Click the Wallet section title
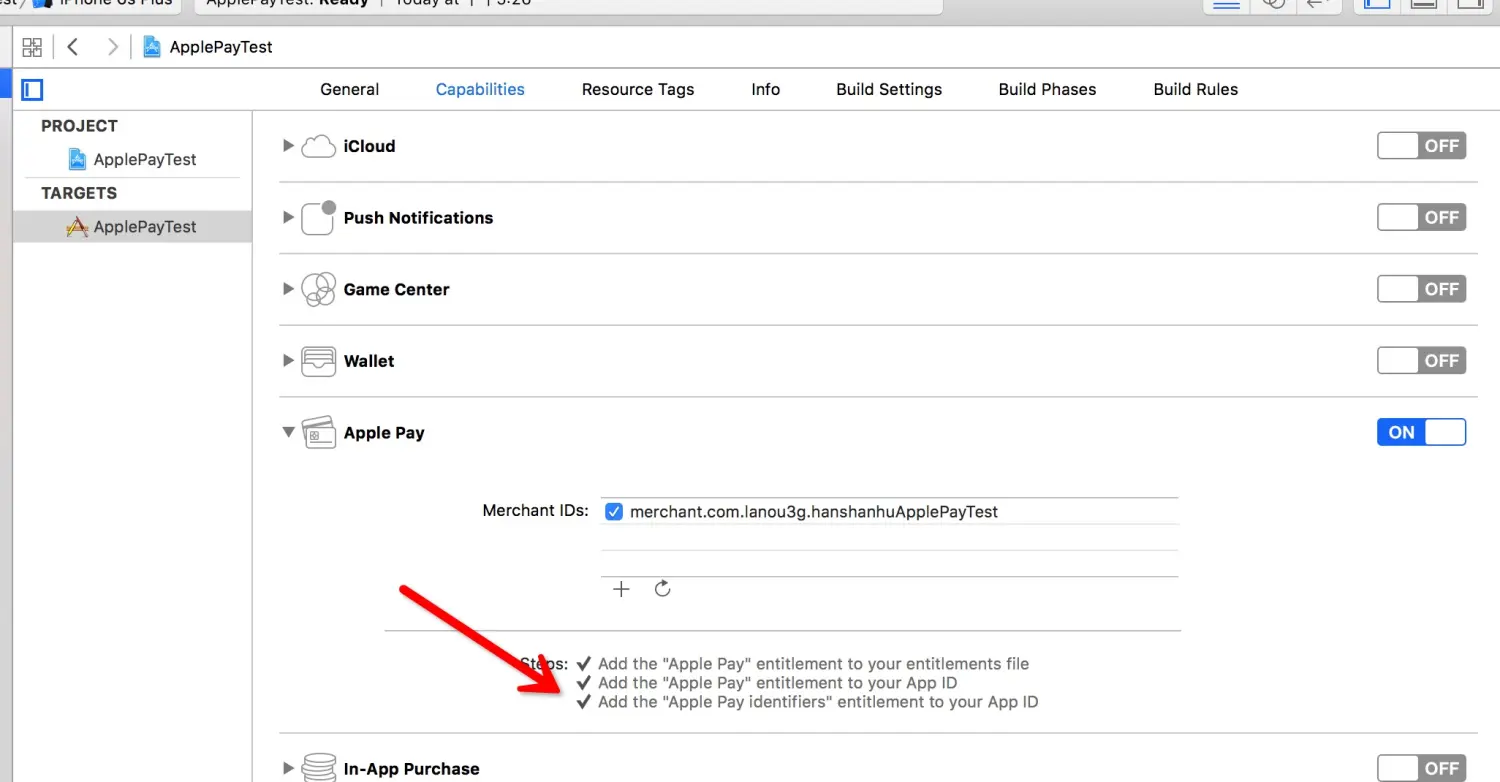This screenshot has height=782, width=1500. pos(369,361)
